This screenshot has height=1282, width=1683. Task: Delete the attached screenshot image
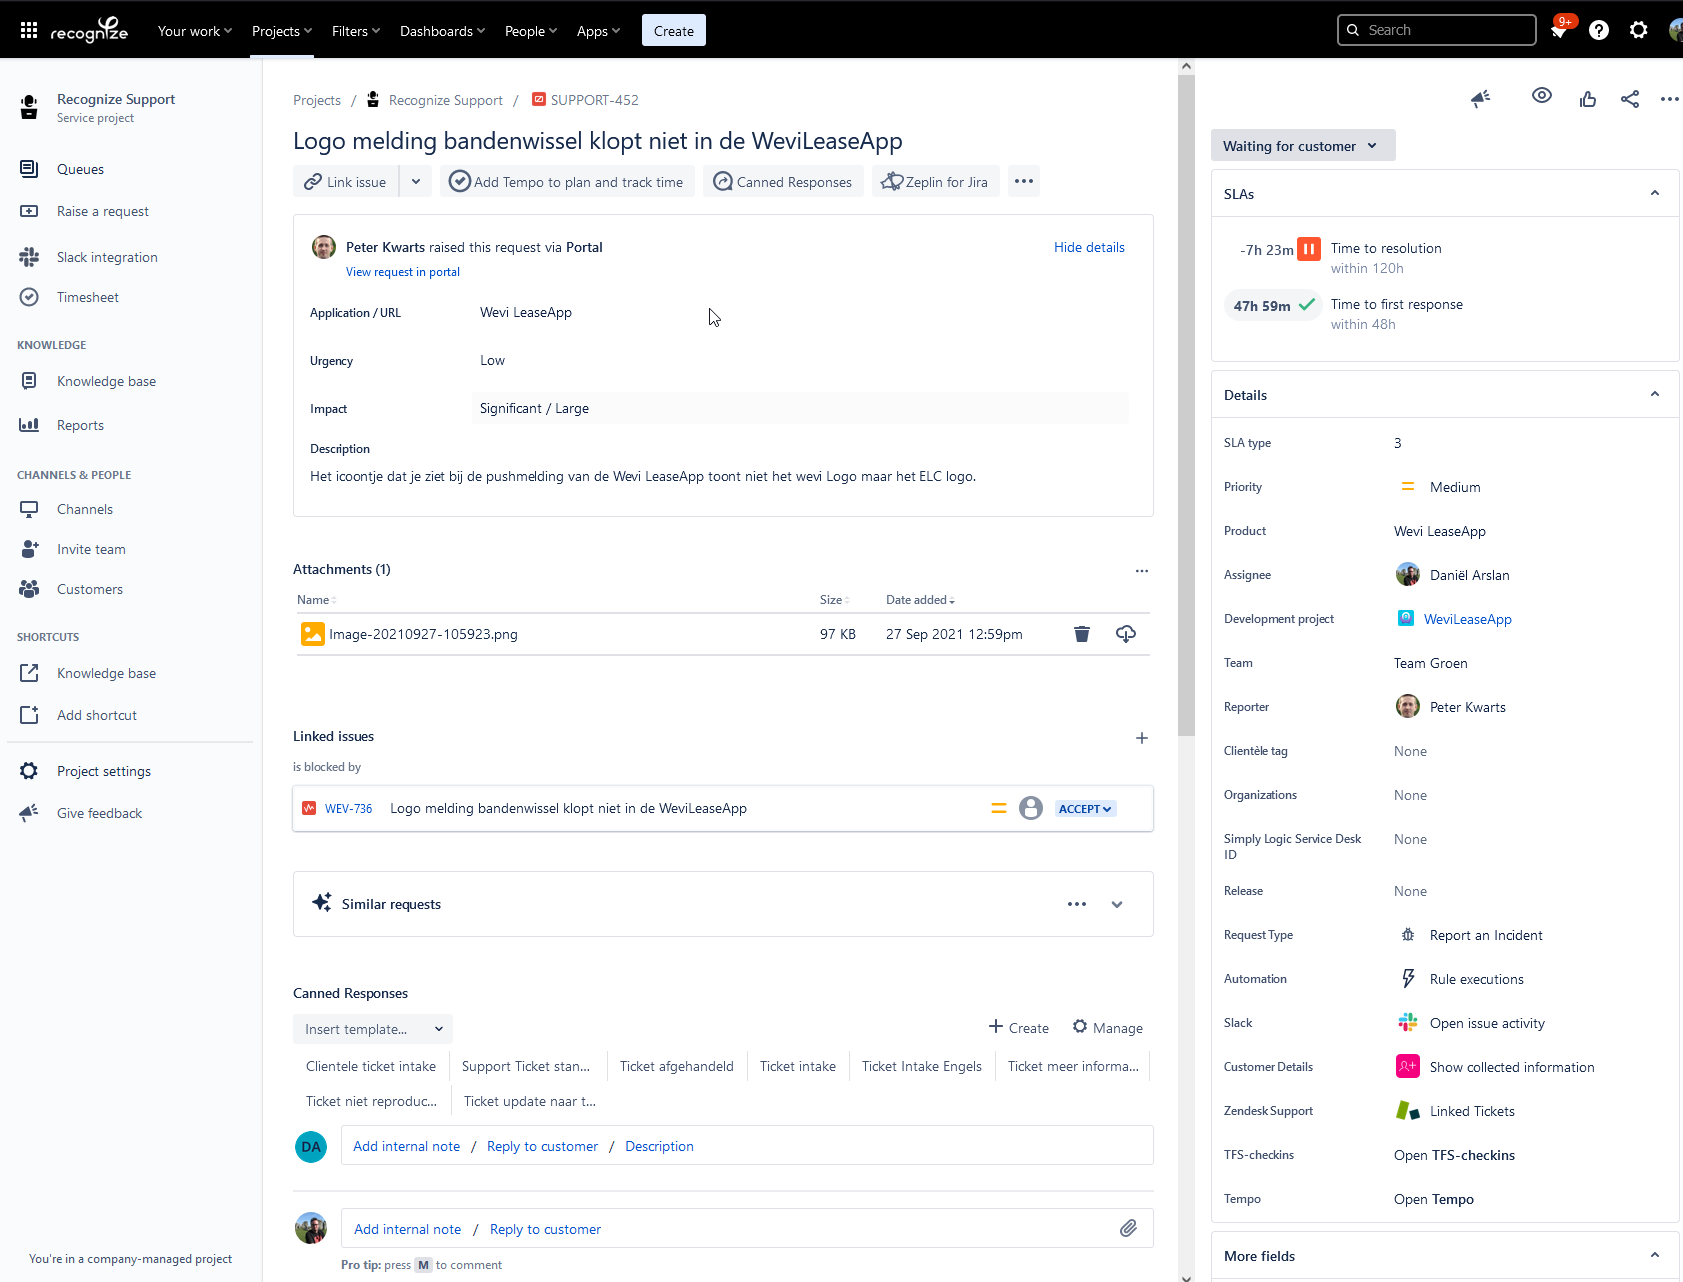coord(1081,634)
